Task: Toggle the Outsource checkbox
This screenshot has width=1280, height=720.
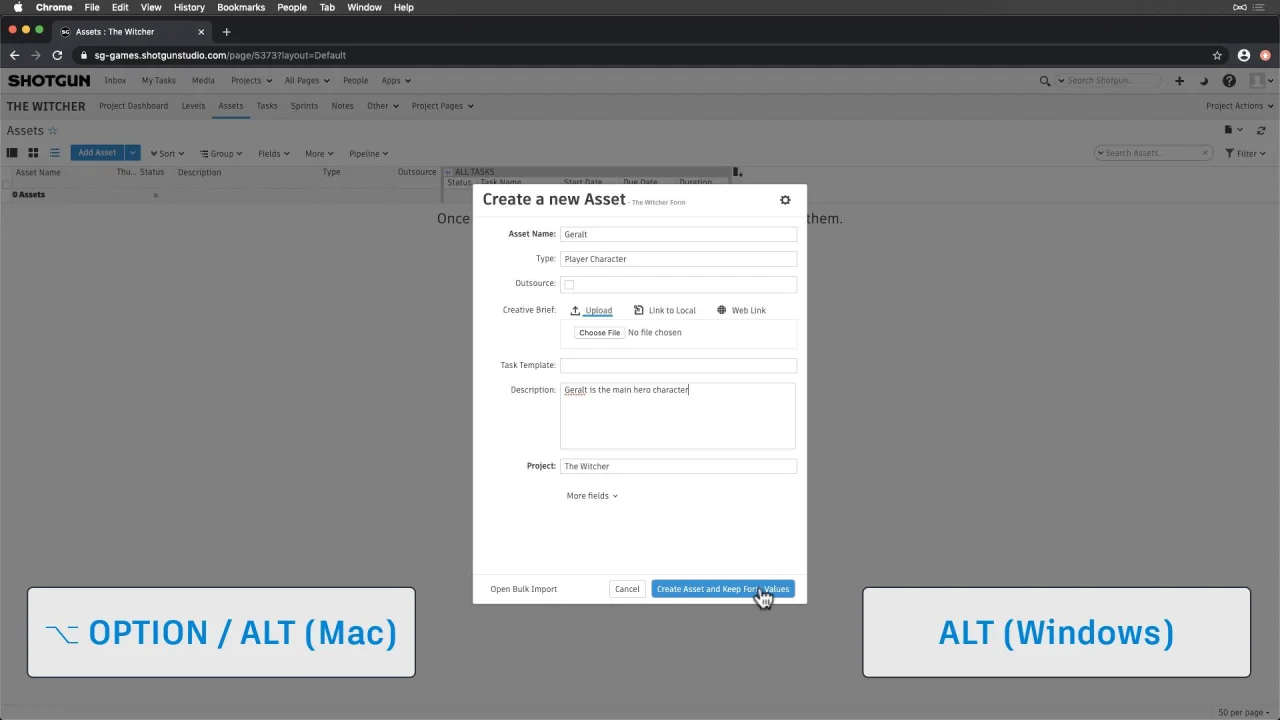Action: [x=569, y=285]
